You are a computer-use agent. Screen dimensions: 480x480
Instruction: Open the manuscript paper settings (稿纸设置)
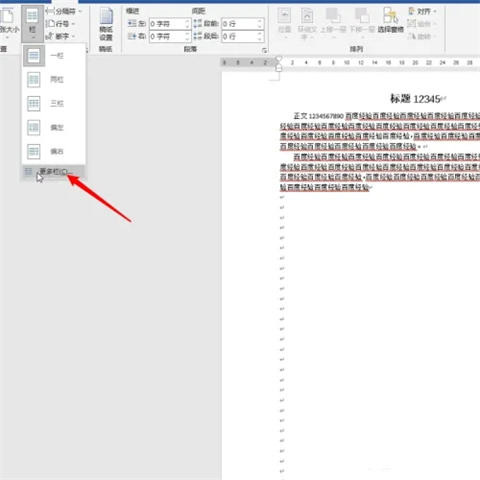106,24
